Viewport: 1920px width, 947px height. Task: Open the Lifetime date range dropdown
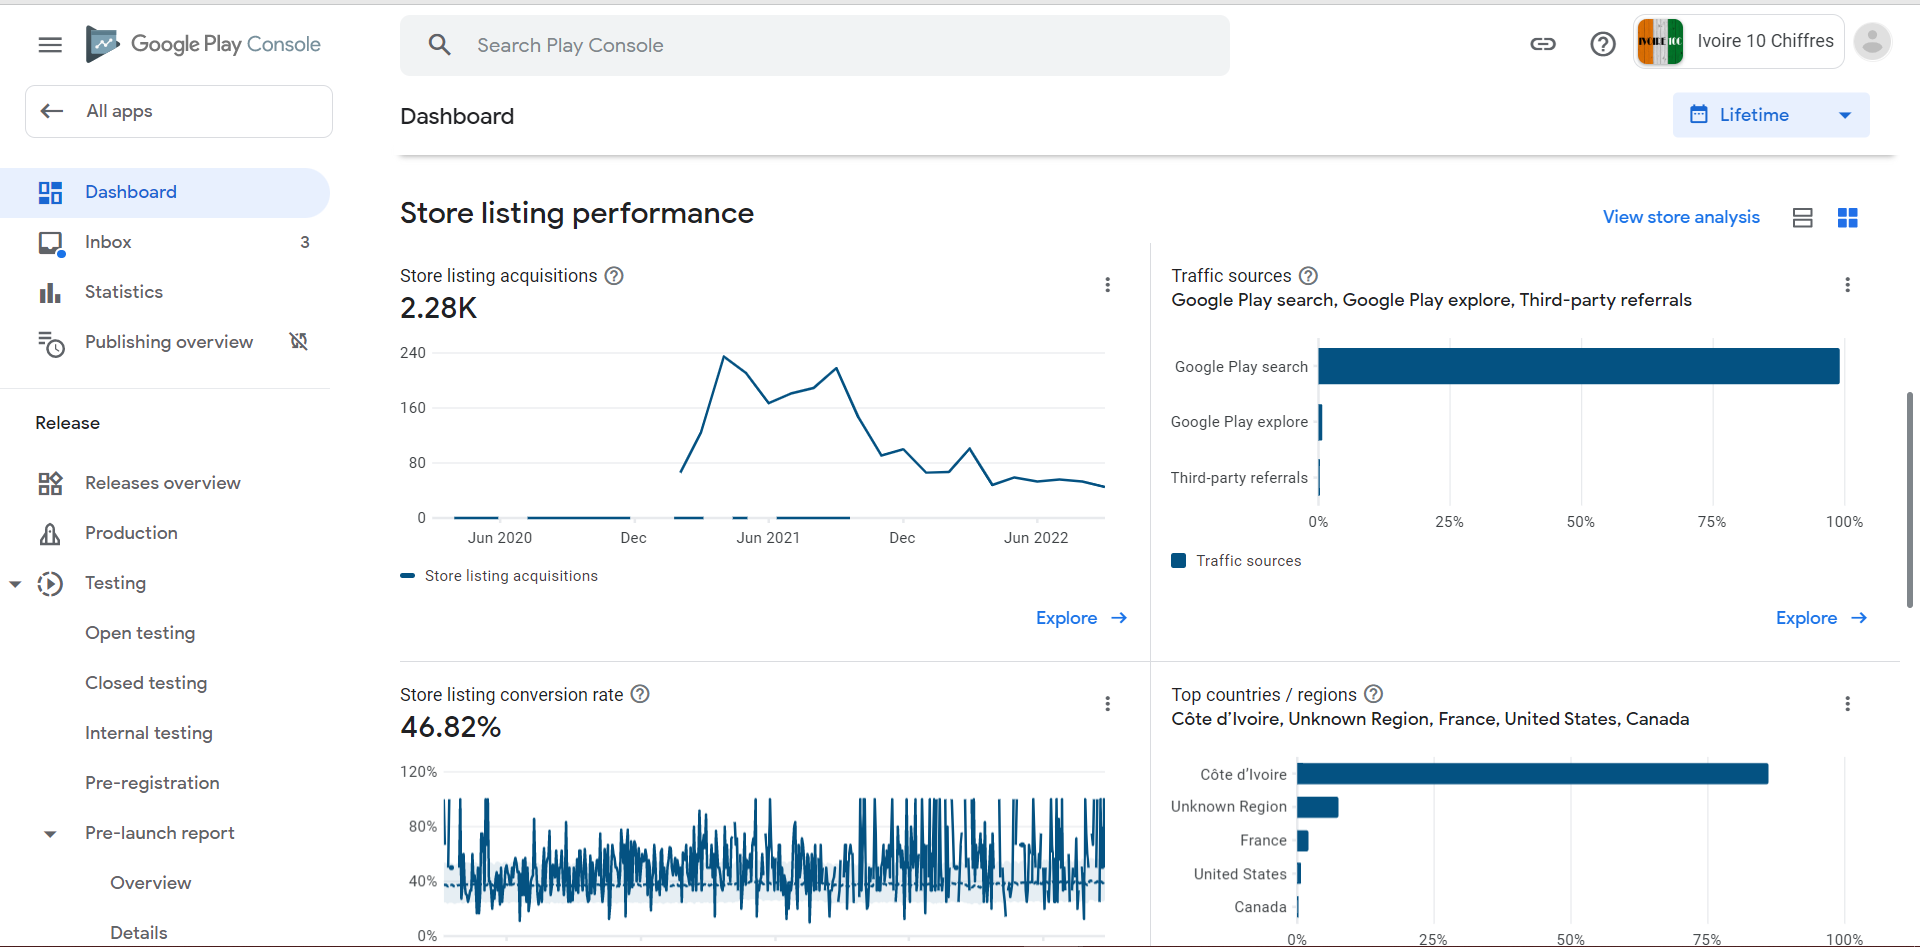(1771, 115)
